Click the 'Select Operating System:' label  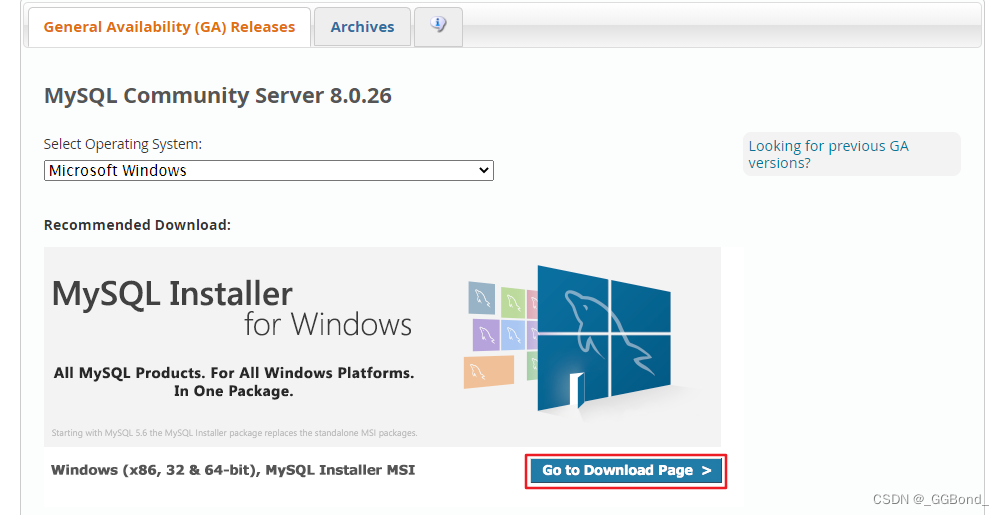coord(123,144)
